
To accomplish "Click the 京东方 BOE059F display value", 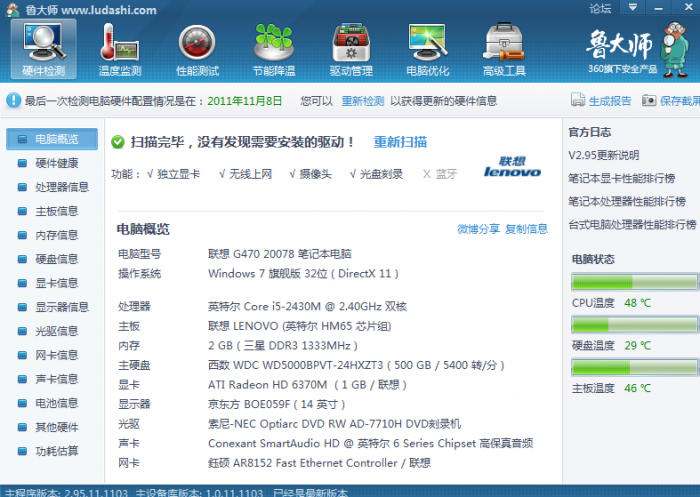I will coord(276,404).
